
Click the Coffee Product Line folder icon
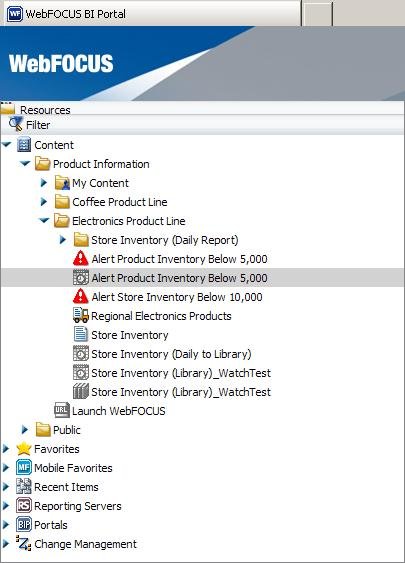coord(62,202)
